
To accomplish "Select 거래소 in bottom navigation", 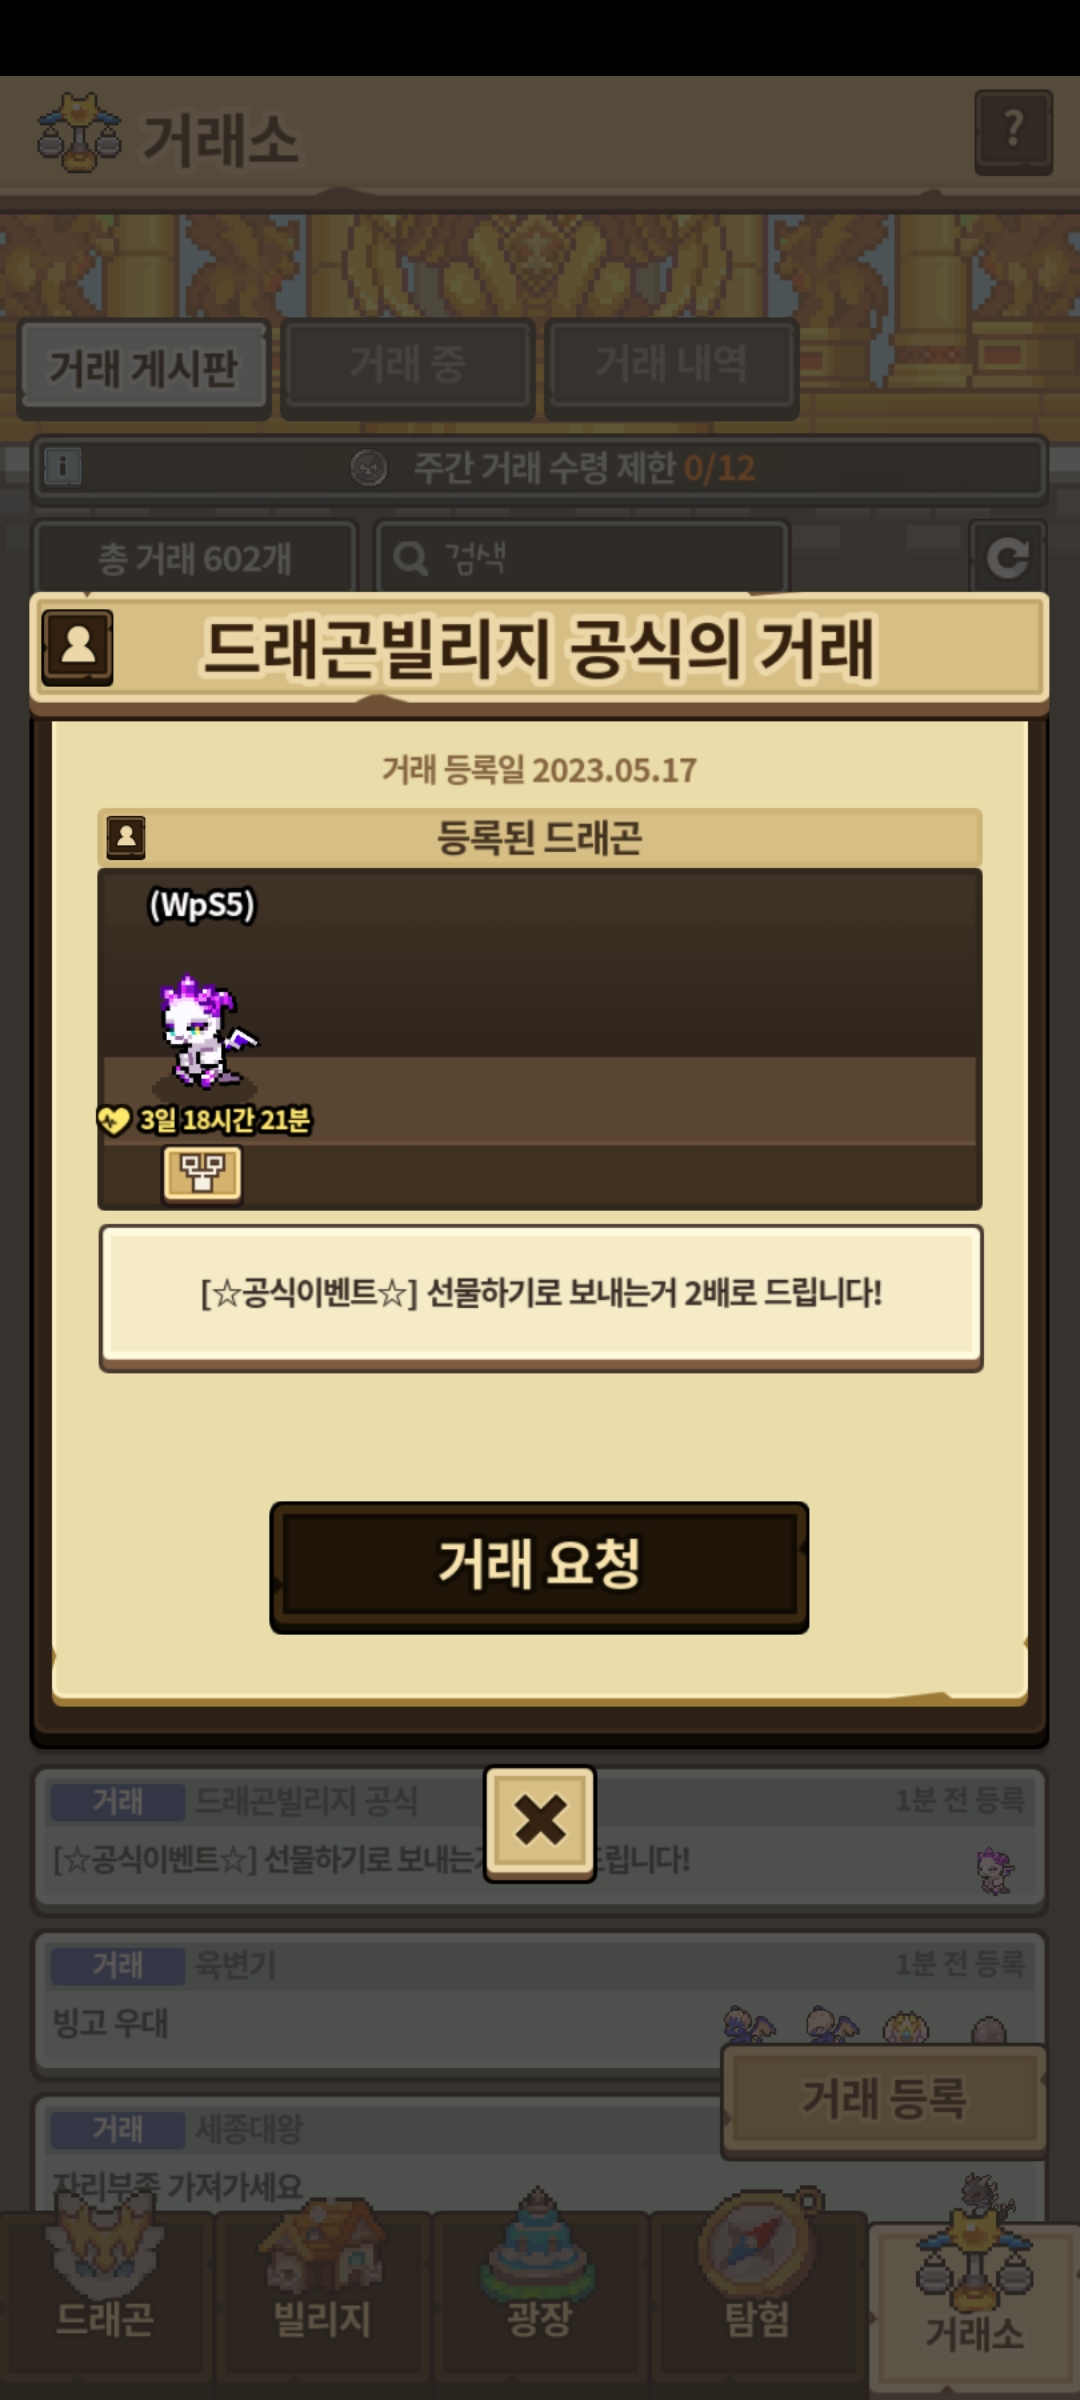I will pyautogui.click(x=974, y=2308).
